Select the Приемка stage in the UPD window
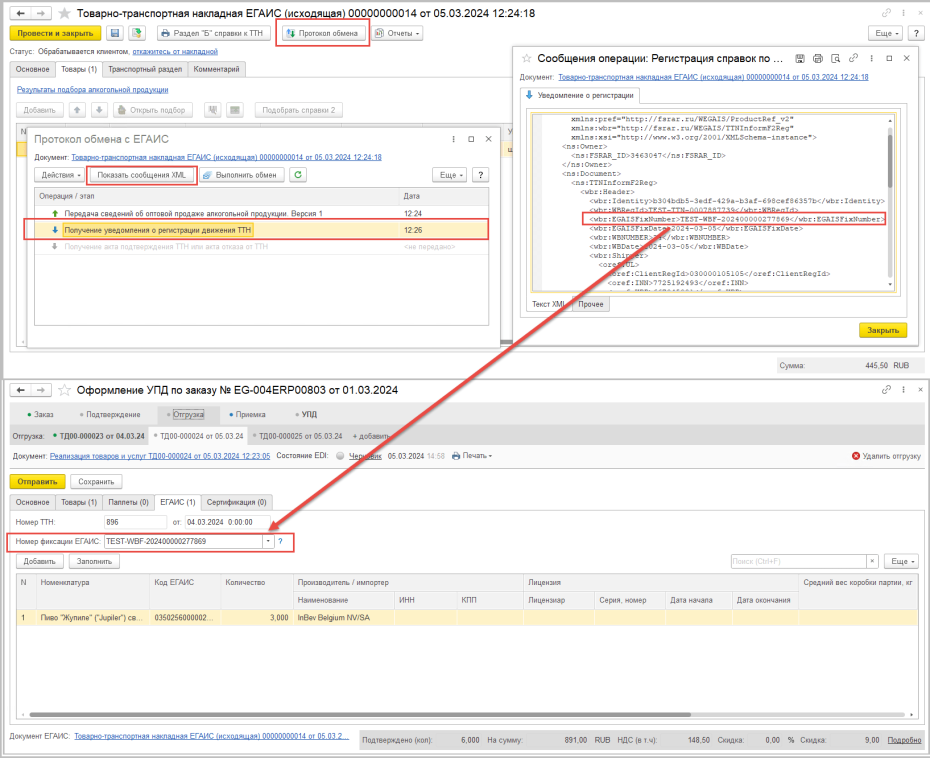The image size is (930, 758). coord(247,415)
